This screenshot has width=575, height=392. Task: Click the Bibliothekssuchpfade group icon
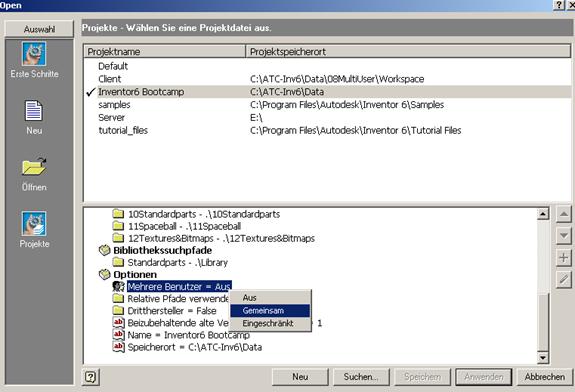pos(105,250)
